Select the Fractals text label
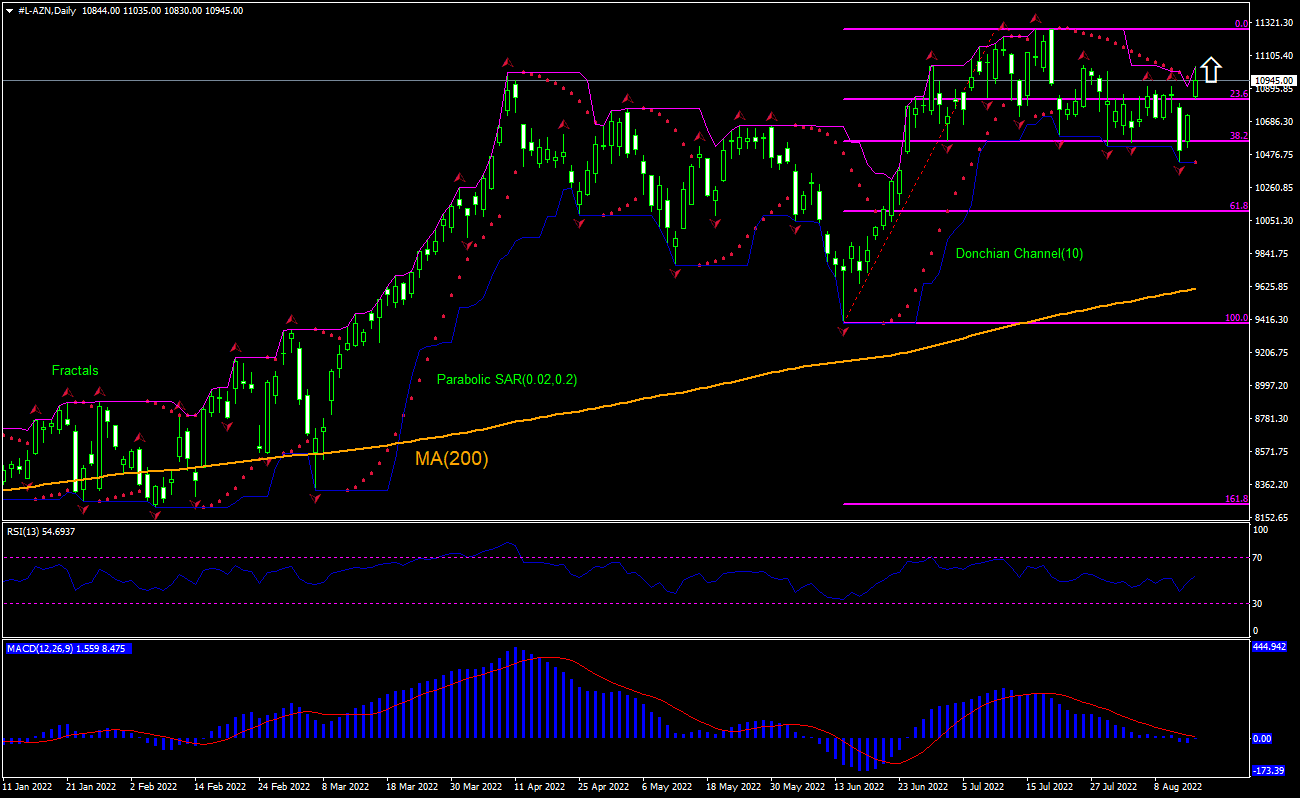The image size is (1300, 798). pyautogui.click(x=74, y=370)
